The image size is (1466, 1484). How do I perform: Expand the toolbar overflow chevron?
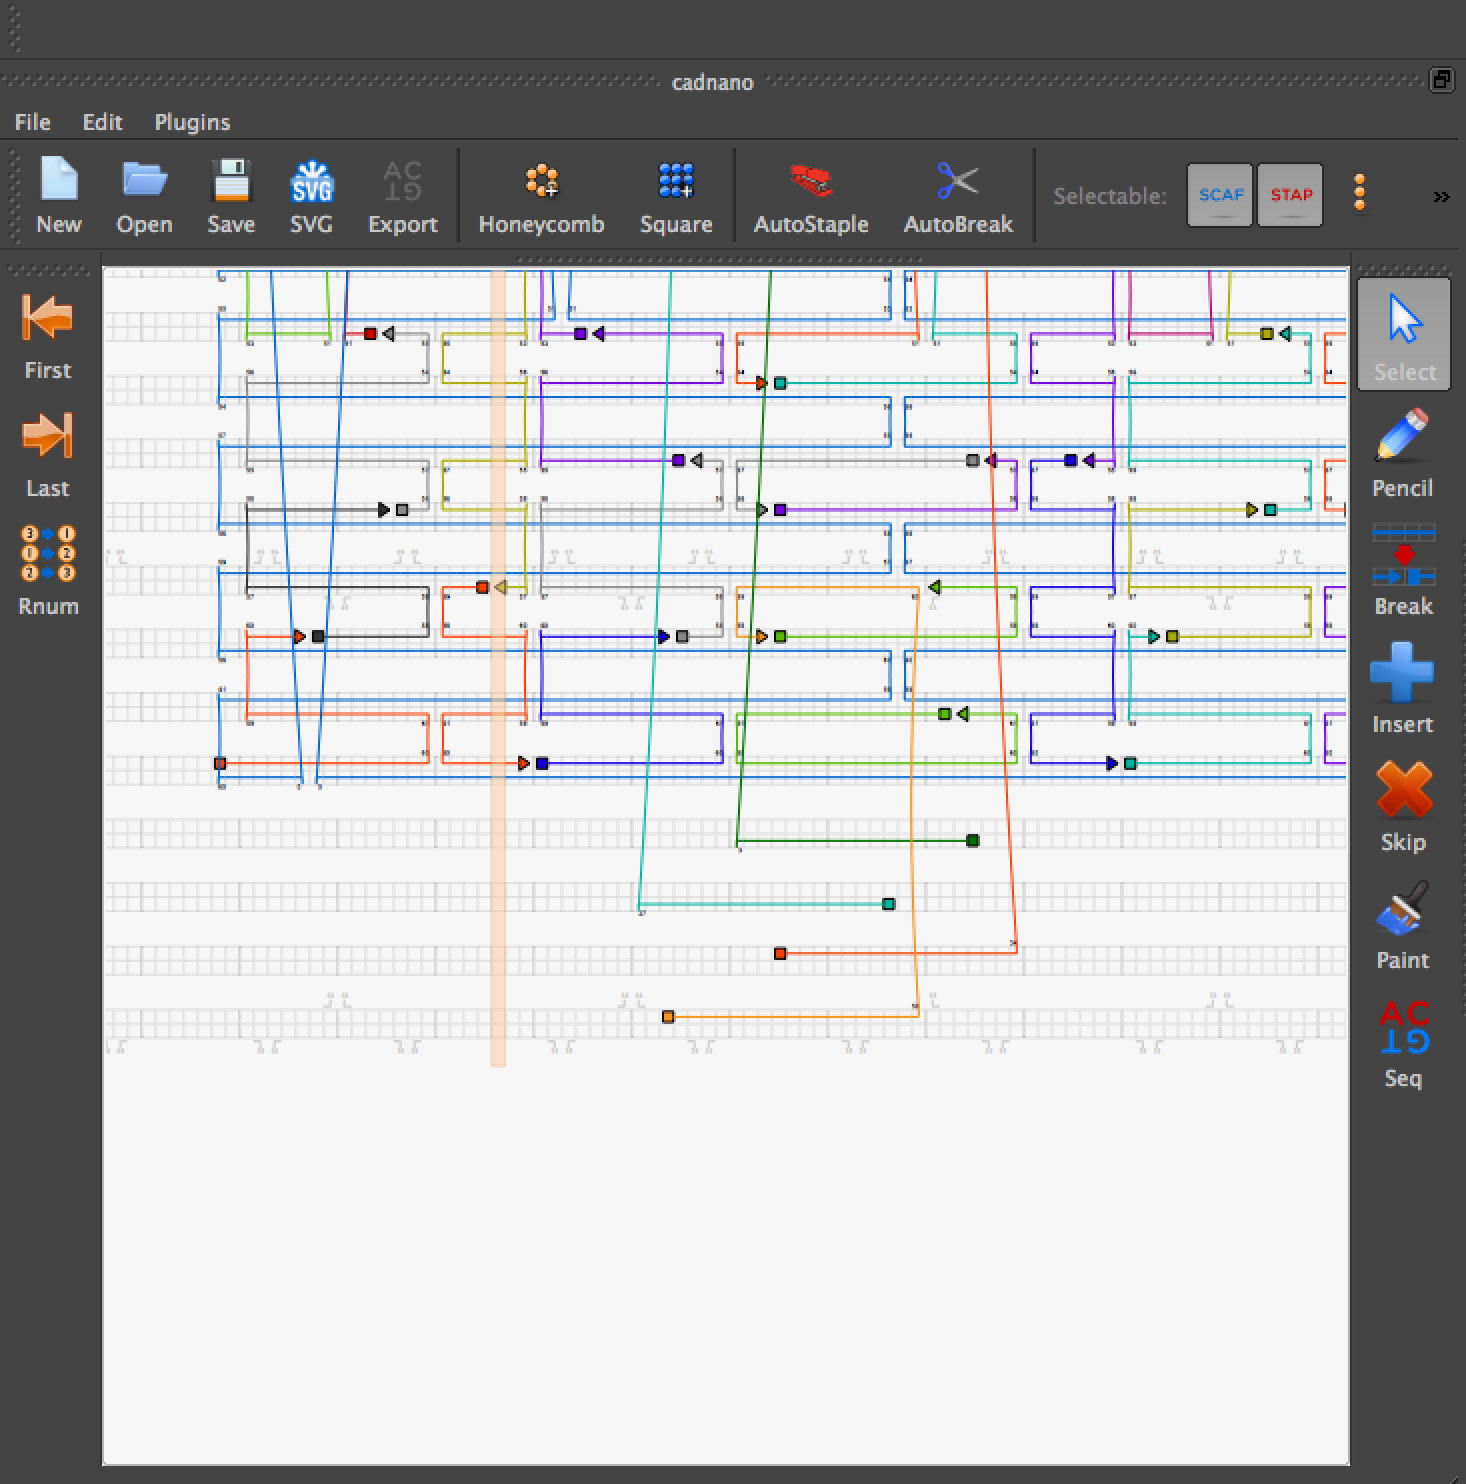[1440, 197]
